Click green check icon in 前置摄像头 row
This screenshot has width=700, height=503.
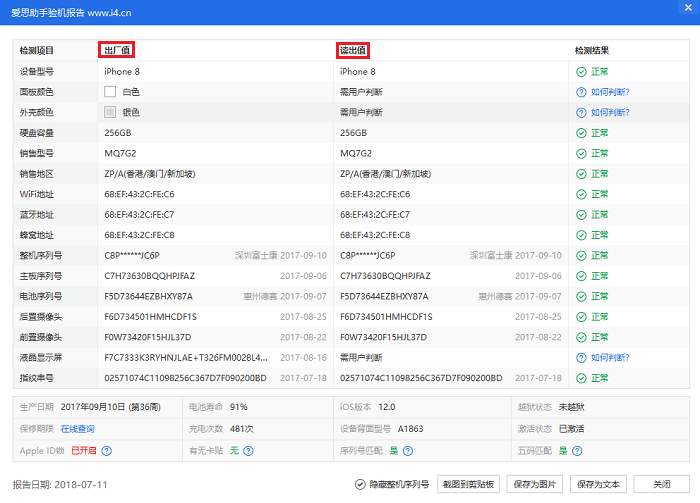point(581,337)
